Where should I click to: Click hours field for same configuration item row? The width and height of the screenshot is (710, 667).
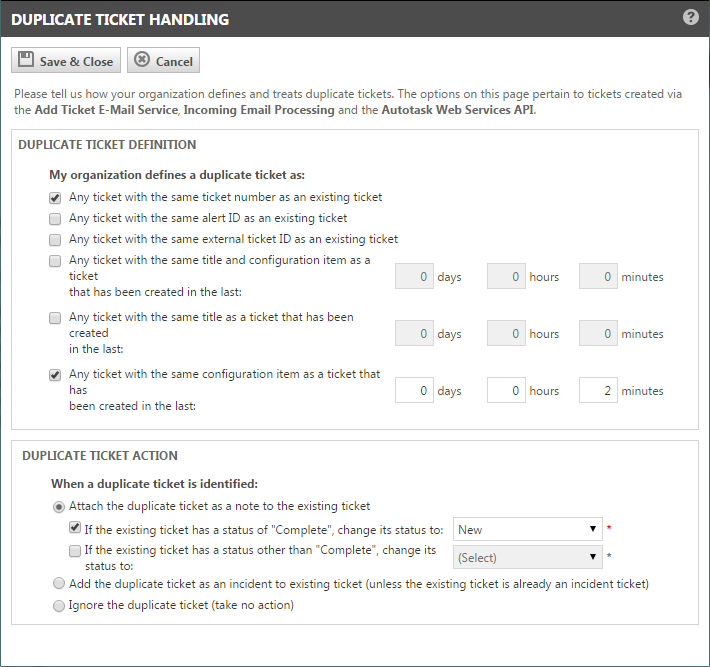(x=506, y=390)
